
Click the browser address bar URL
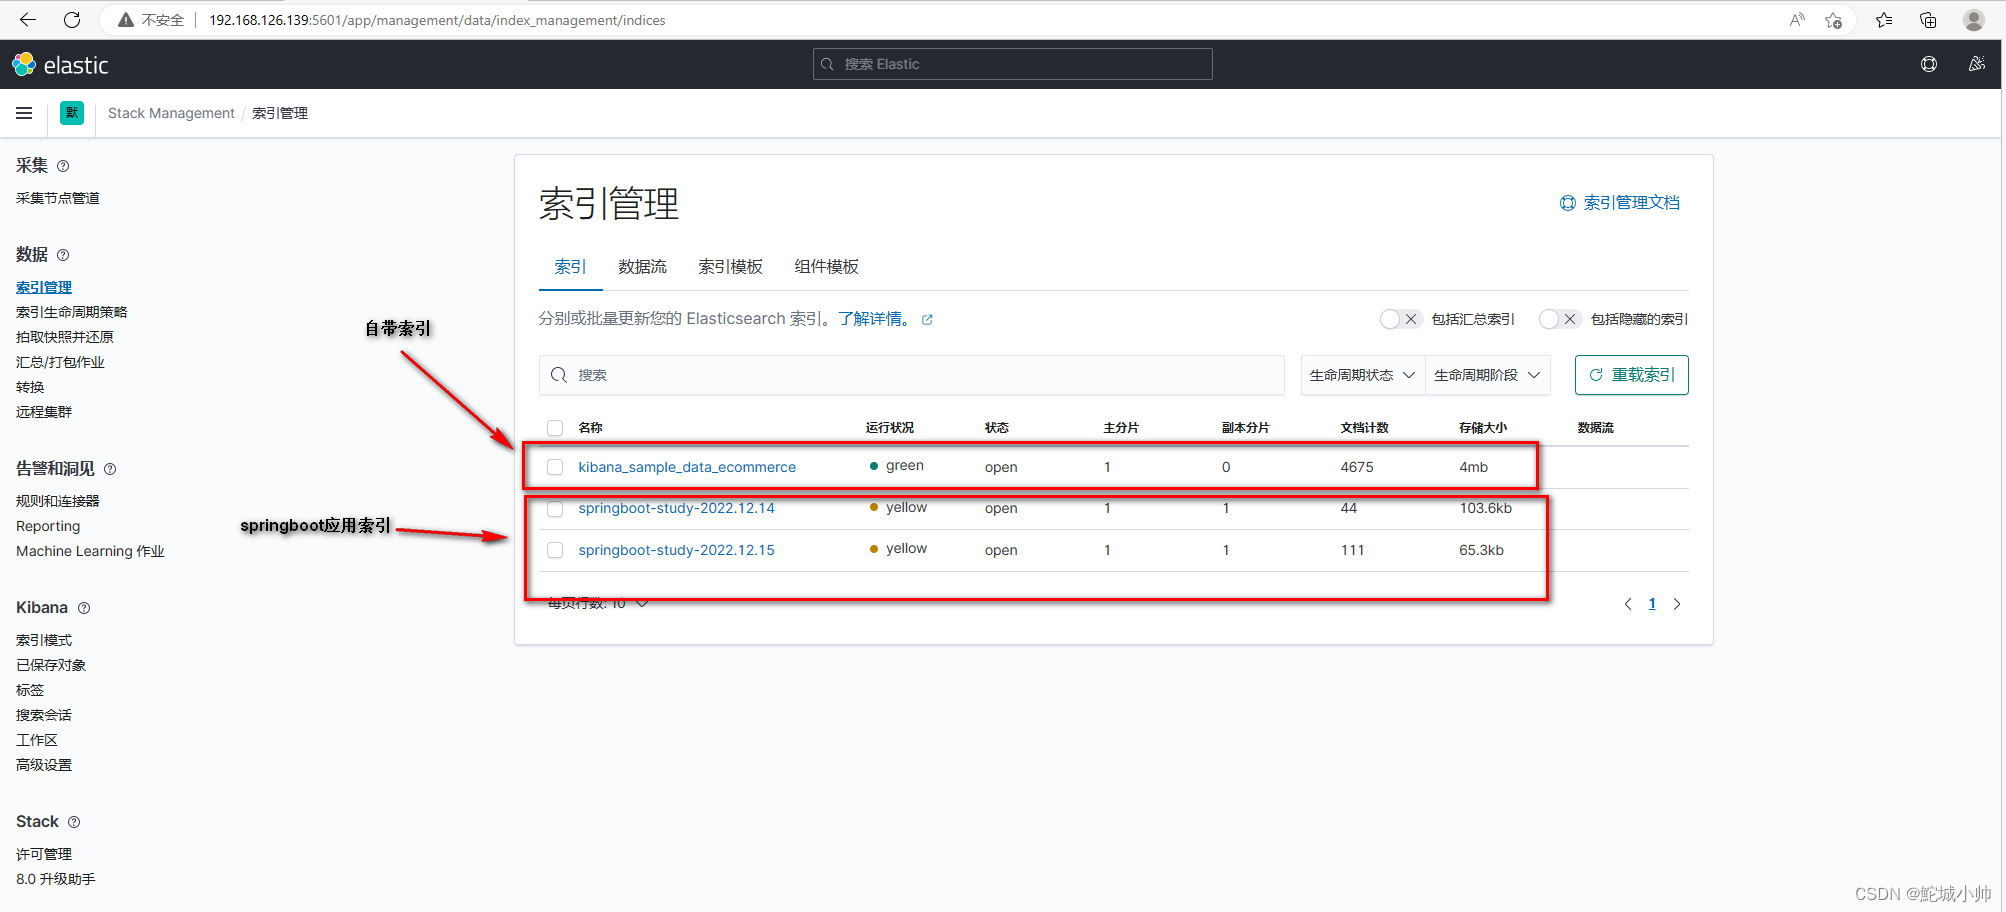(437, 20)
